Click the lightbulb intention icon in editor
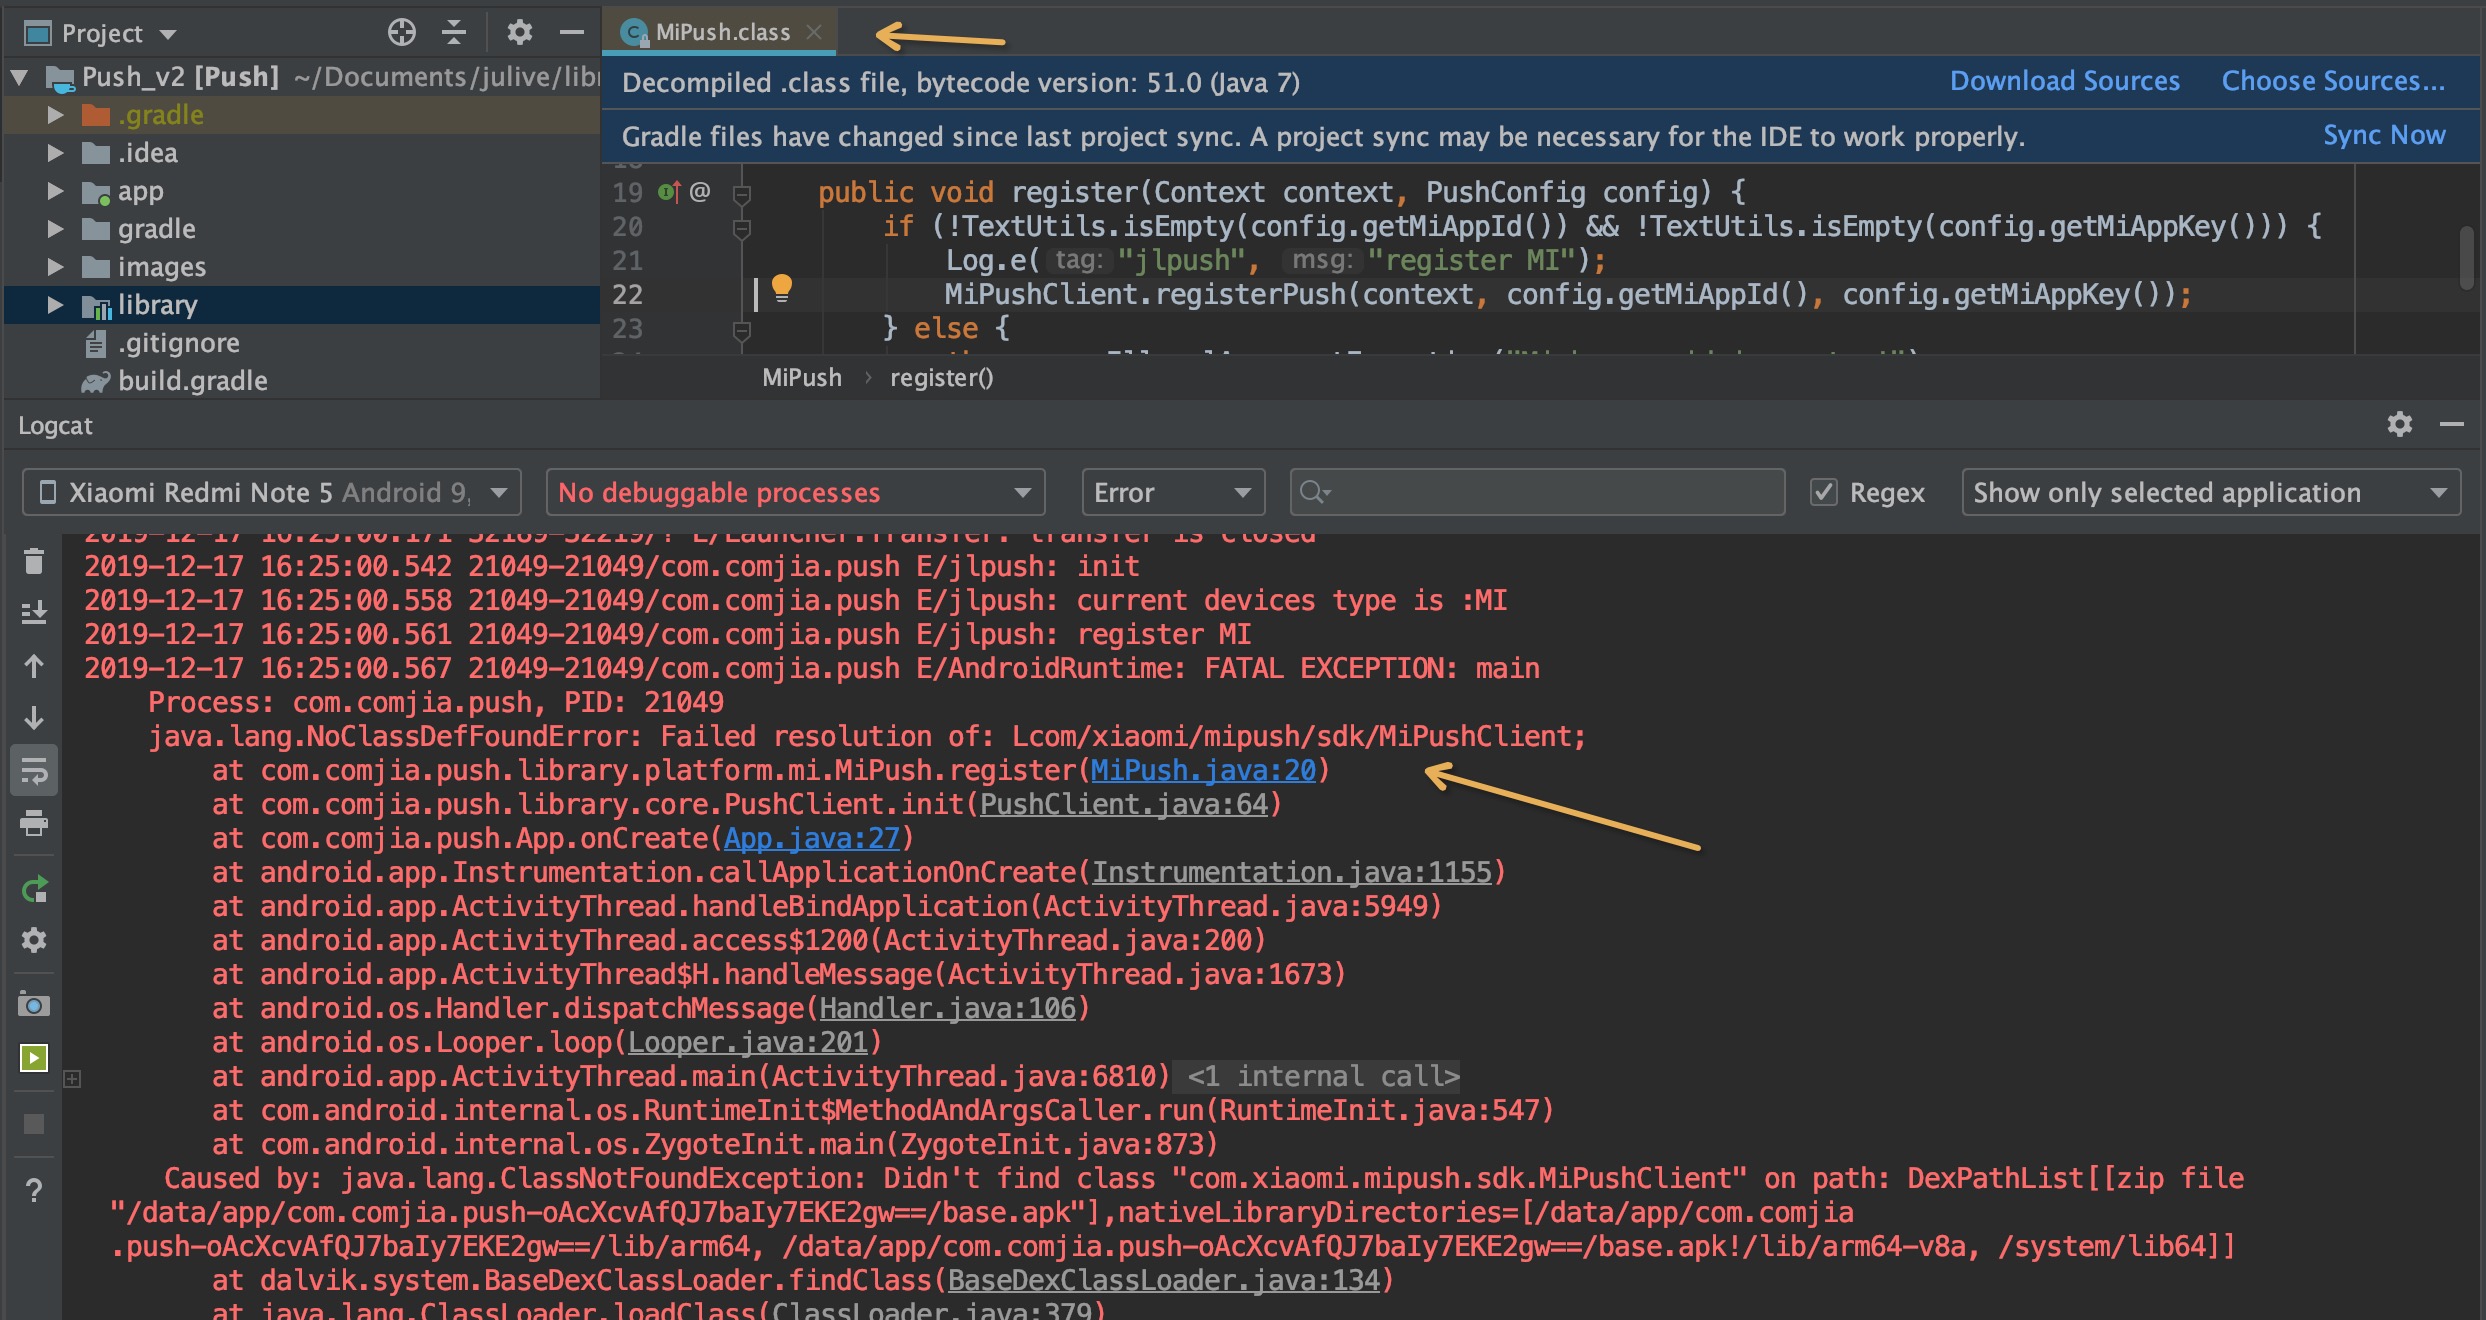The height and width of the screenshot is (1320, 2486). click(782, 289)
